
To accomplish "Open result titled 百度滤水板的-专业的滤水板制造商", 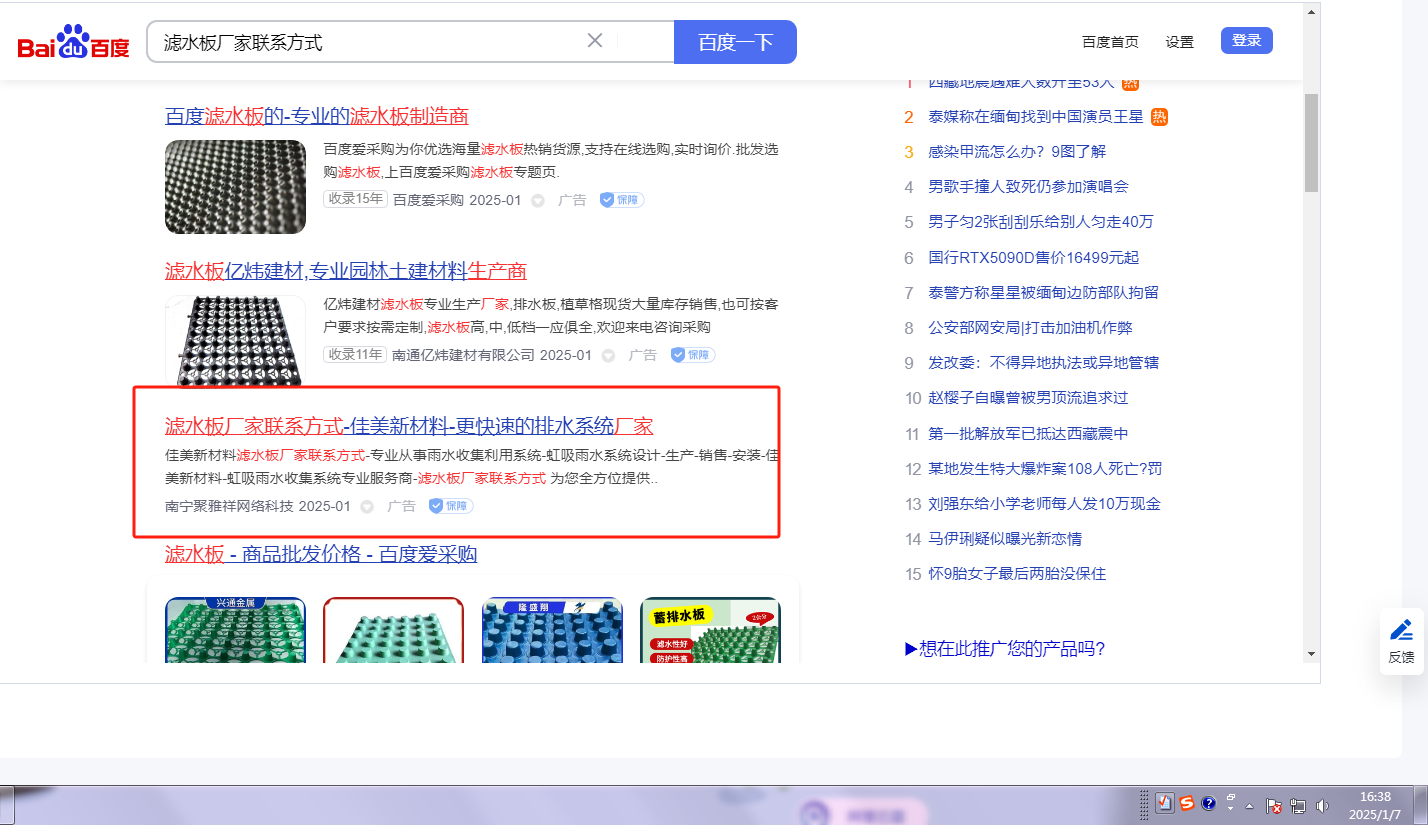I will click(317, 116).
